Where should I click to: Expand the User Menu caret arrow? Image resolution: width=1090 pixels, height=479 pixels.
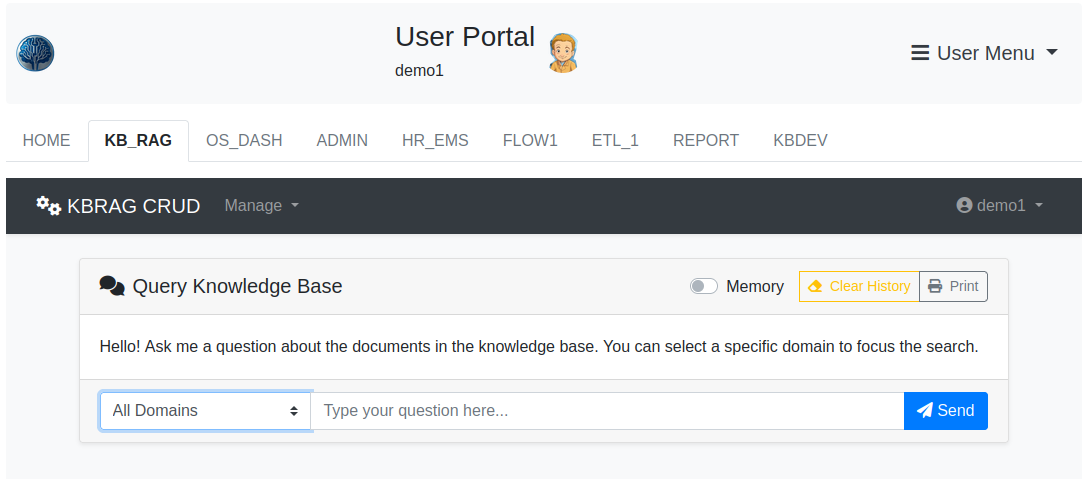[x=1052, y=53]
